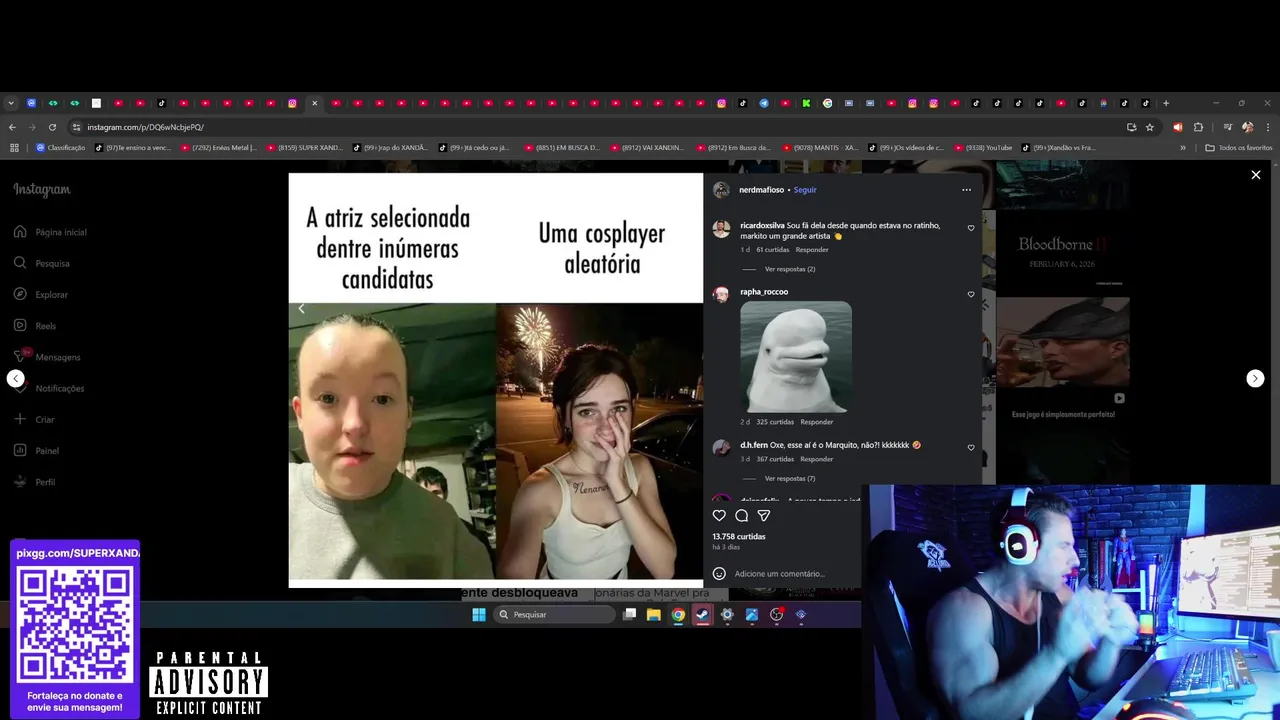Click the comment bubble icon under post
This screenshot has width=1280, height=720.
[742, 516]
